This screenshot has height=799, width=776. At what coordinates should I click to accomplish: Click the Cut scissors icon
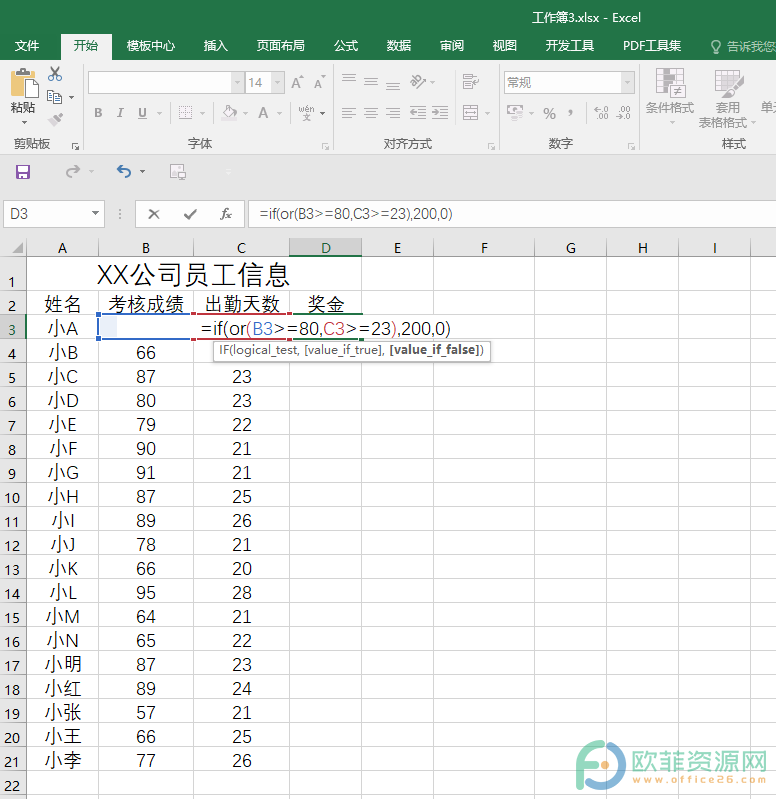pyautogui.click(x=55, y=74)
